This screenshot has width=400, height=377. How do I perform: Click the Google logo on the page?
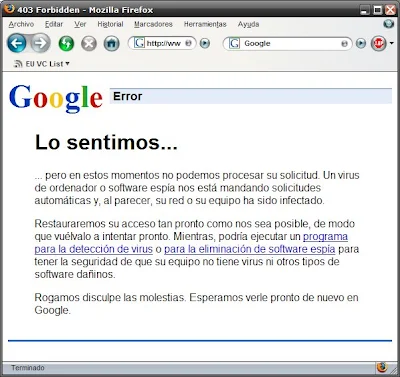pos(56,98)
